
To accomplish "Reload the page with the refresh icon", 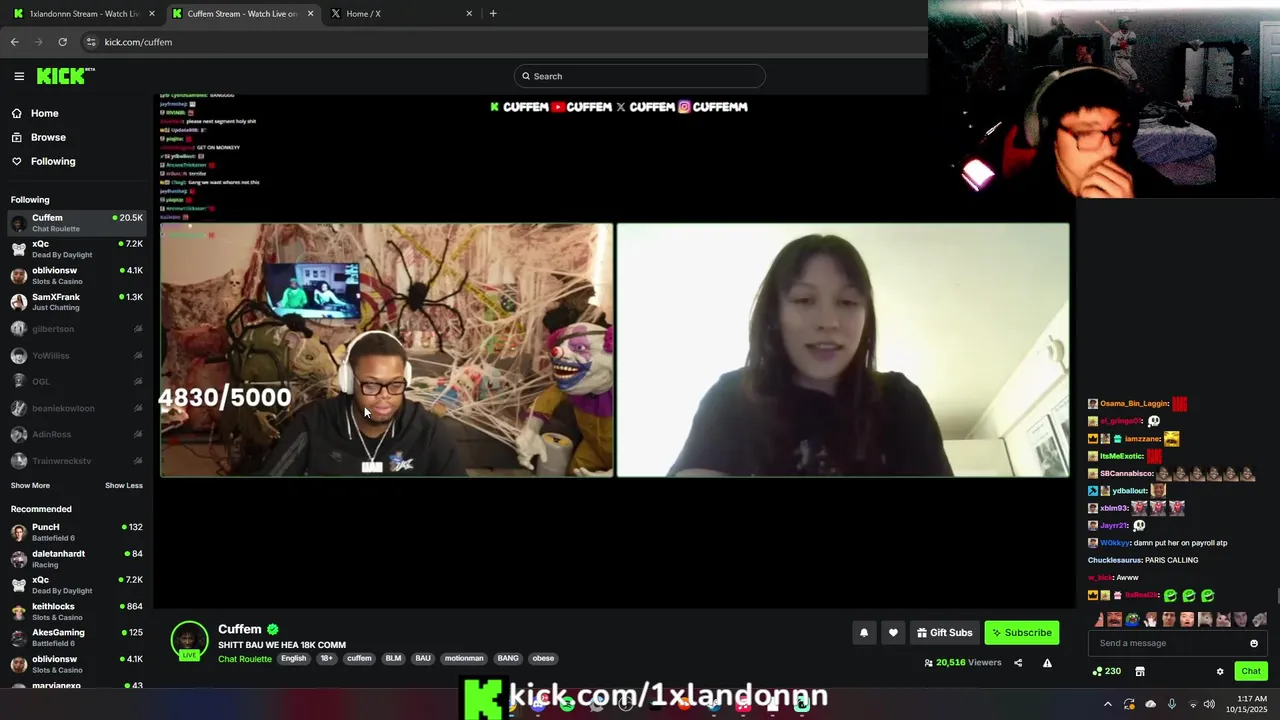I will [x=62, y=42].
